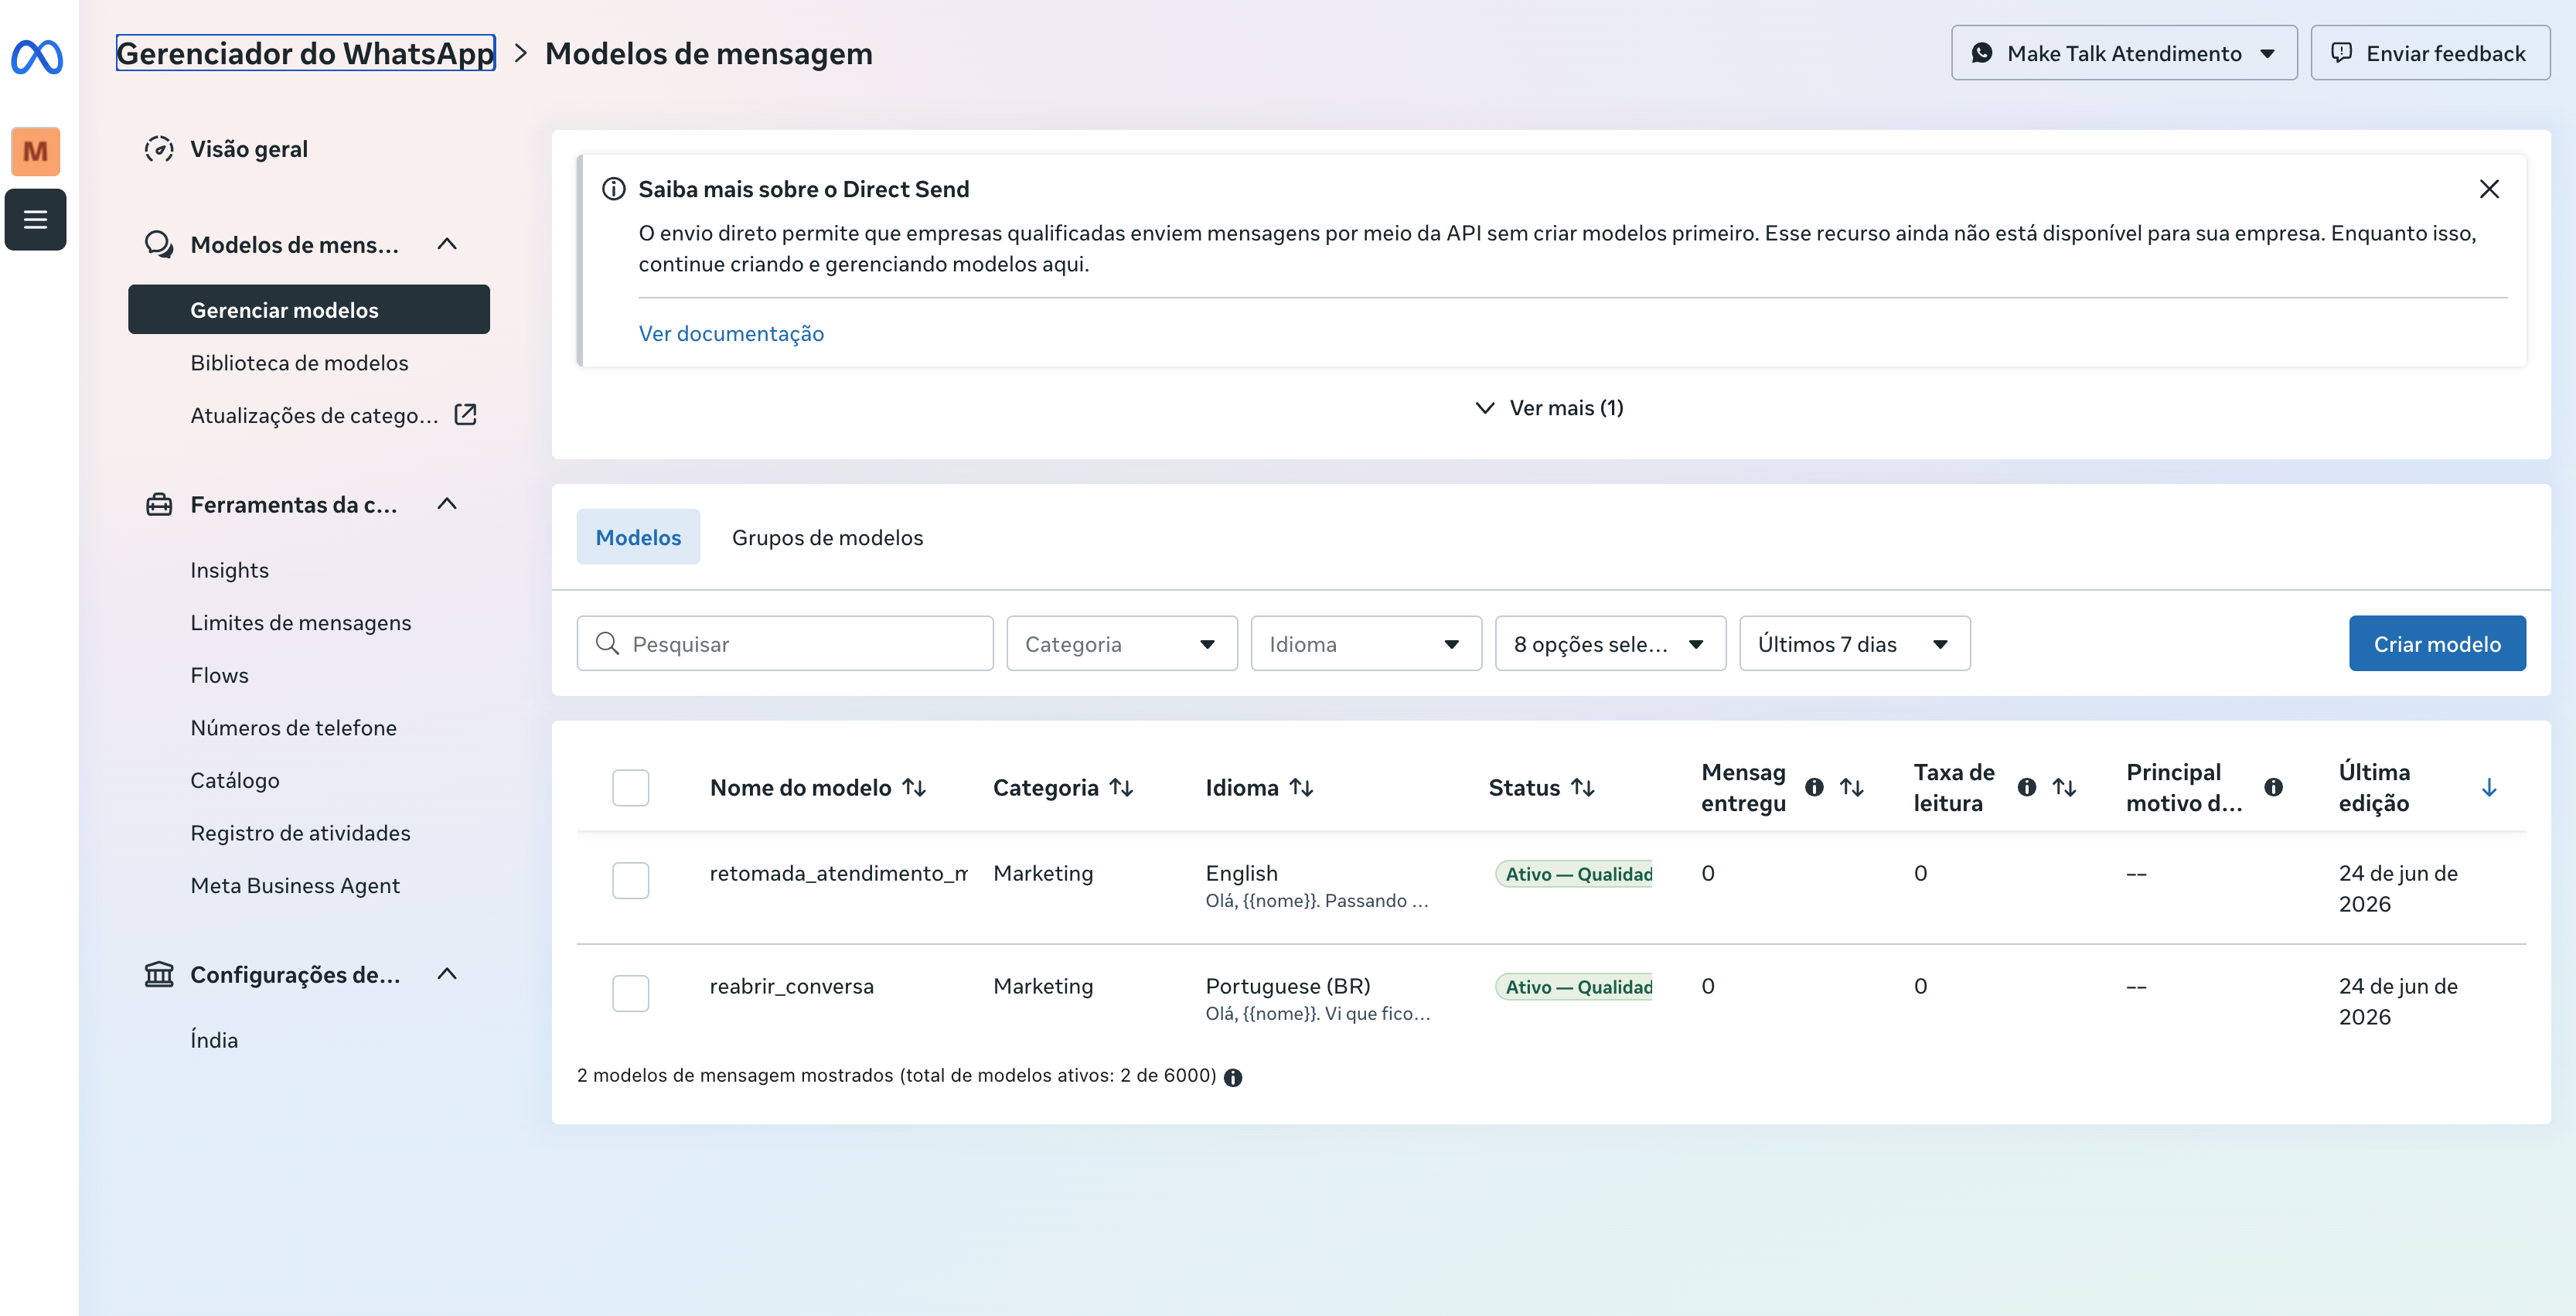Image resolution: width=2576 pixels, height=1316 pixels.
Task: Click the Última edição descending sort arrow
Action: coord(2489,788)
